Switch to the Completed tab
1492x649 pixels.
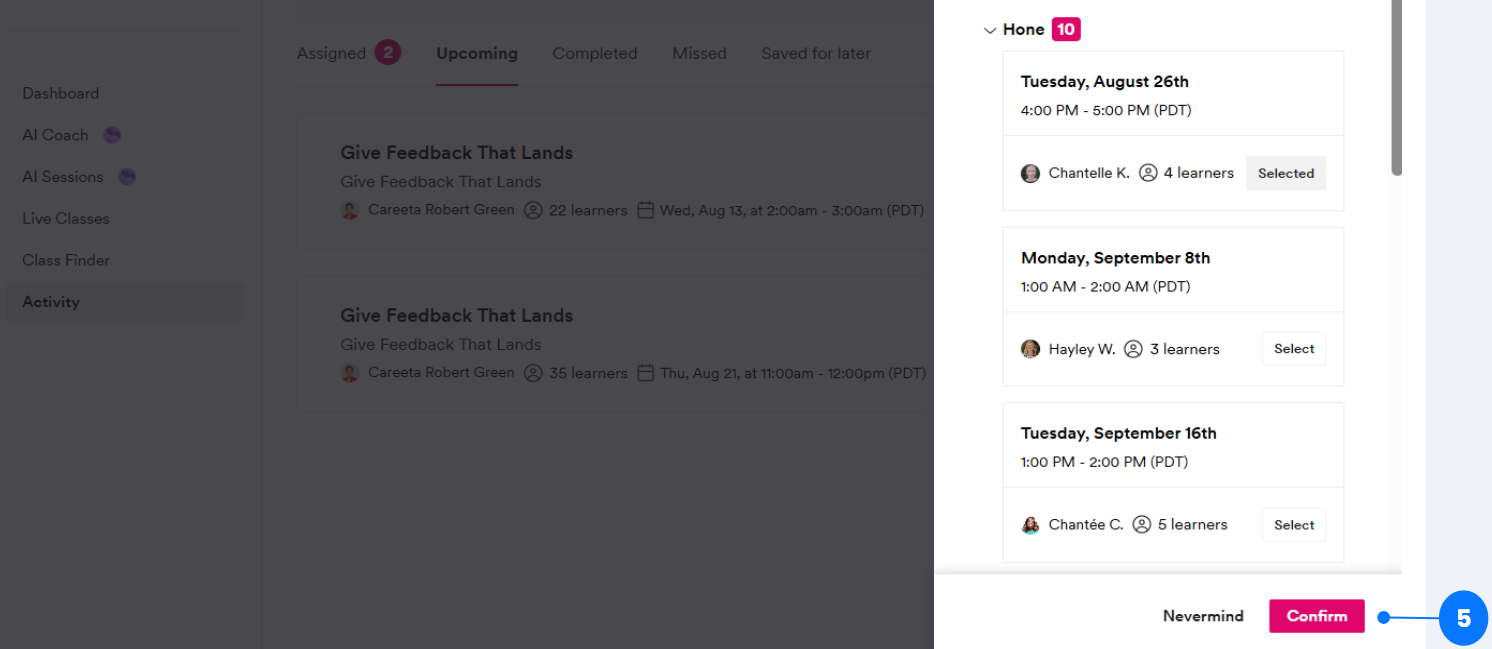[x=594, y=54]
